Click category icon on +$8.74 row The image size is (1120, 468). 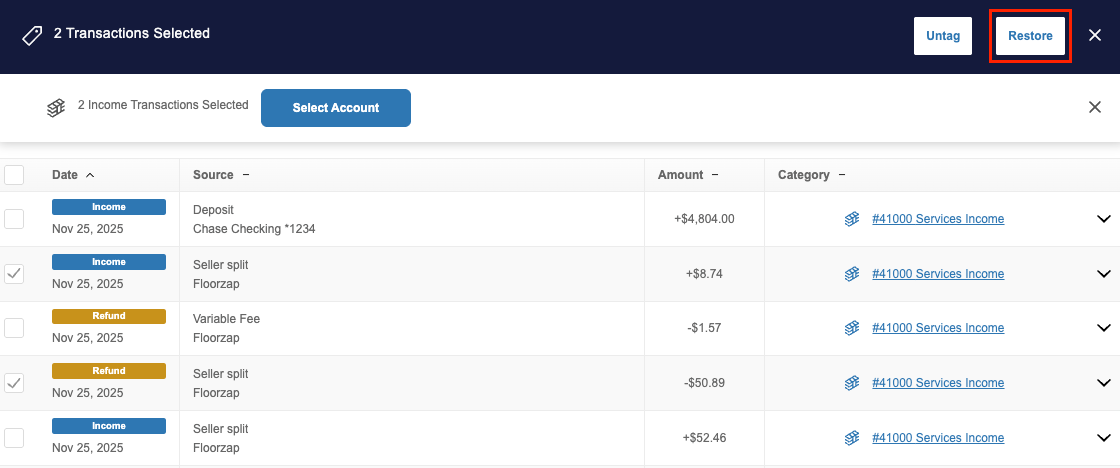852,273
